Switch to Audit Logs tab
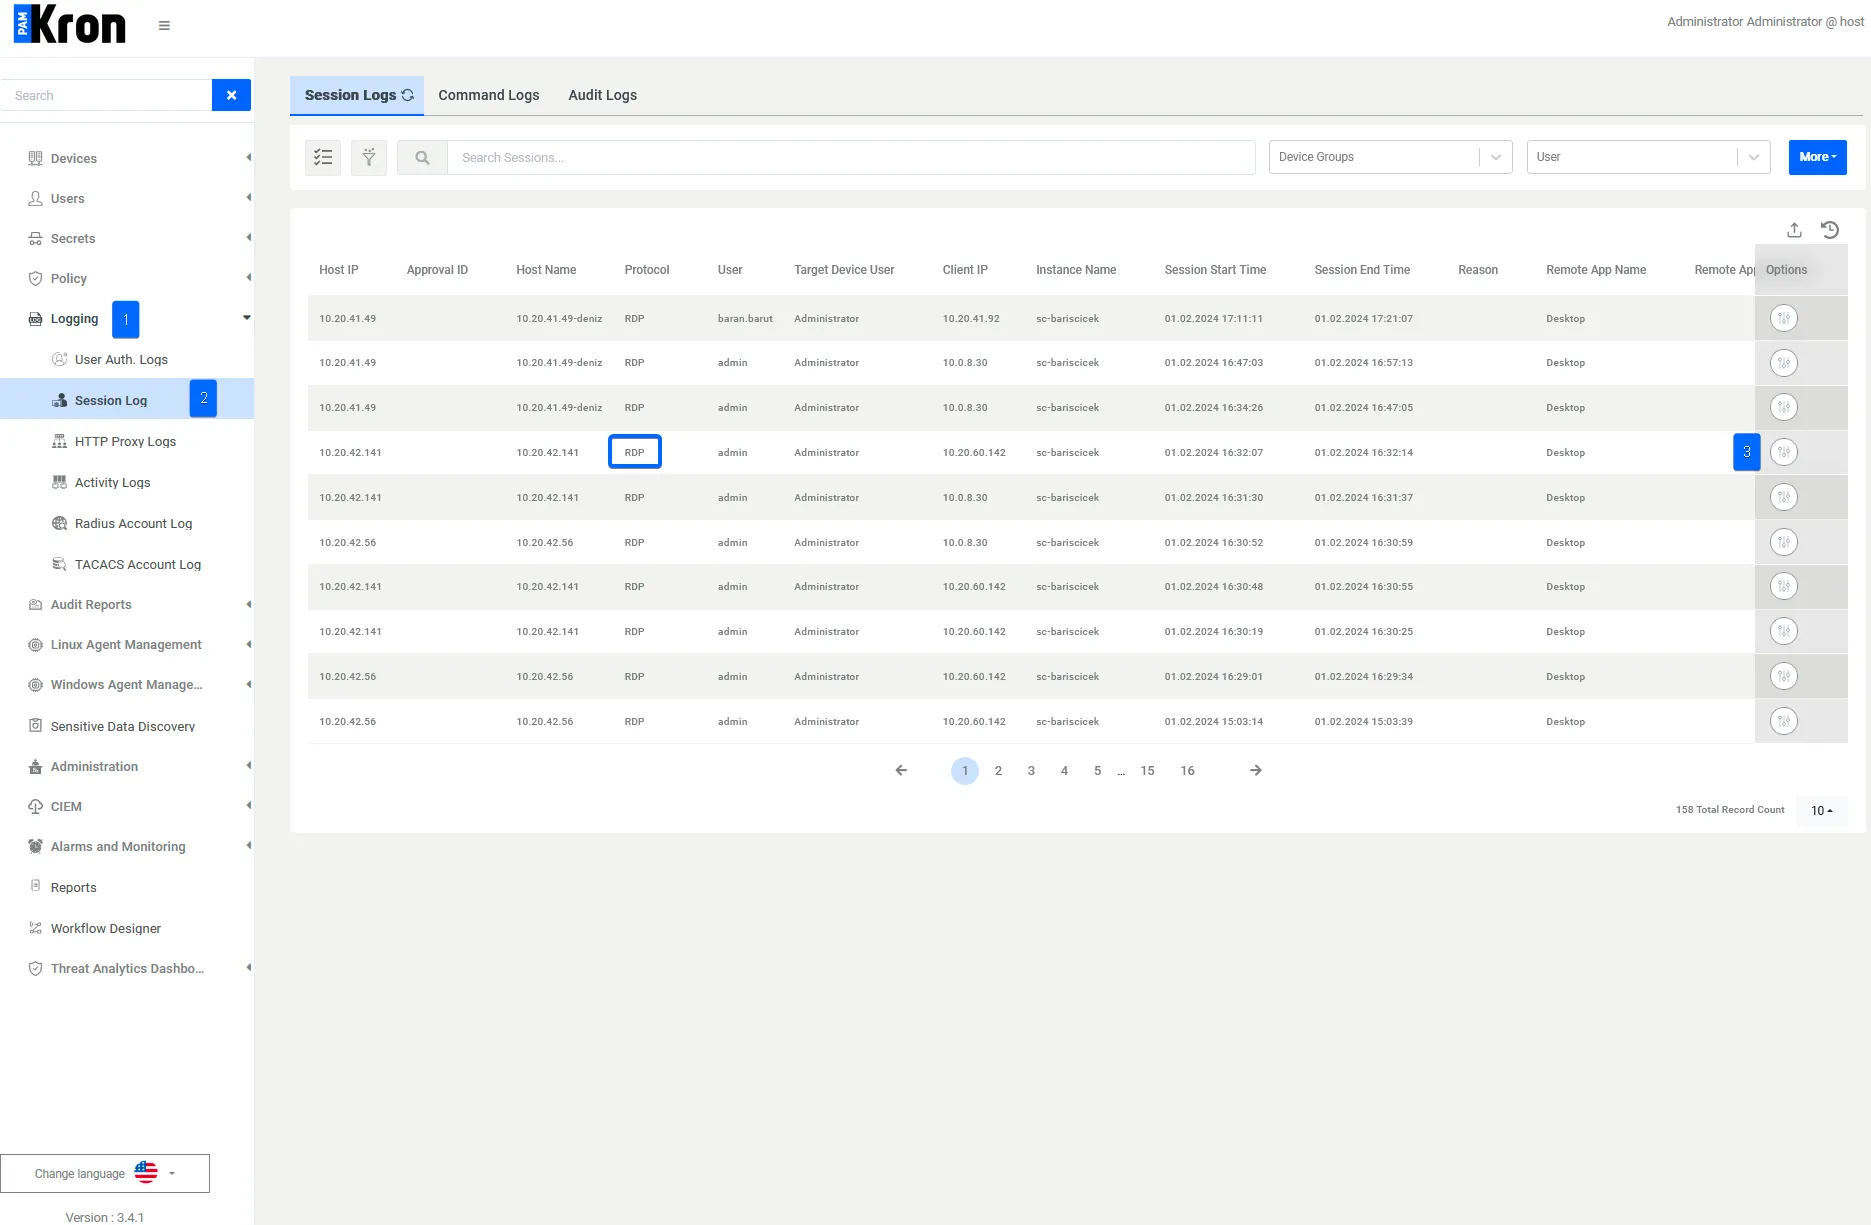Viewport: 1871px width, 1225px height. (603, 95)
